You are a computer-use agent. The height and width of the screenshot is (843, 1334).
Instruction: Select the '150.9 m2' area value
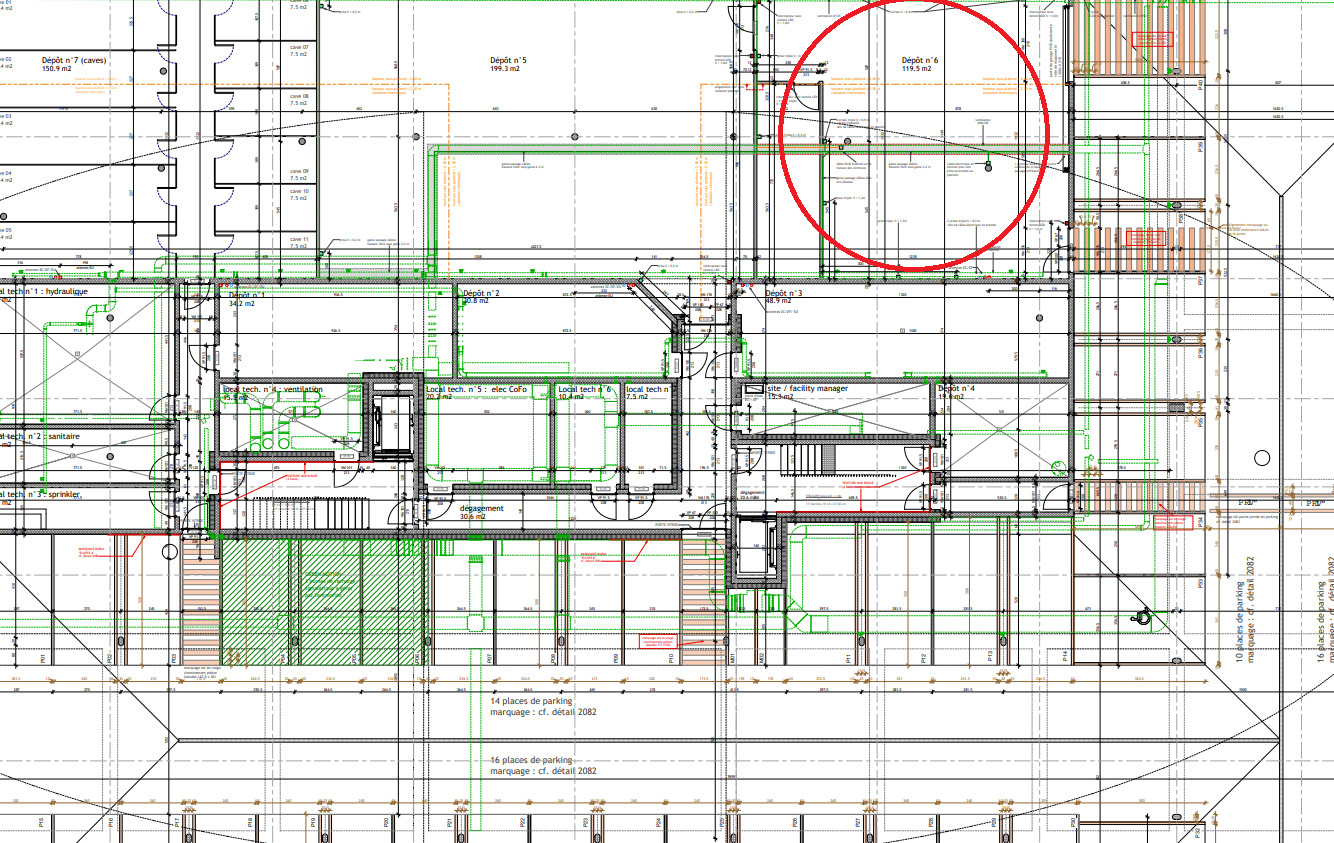tap(58, 69)
